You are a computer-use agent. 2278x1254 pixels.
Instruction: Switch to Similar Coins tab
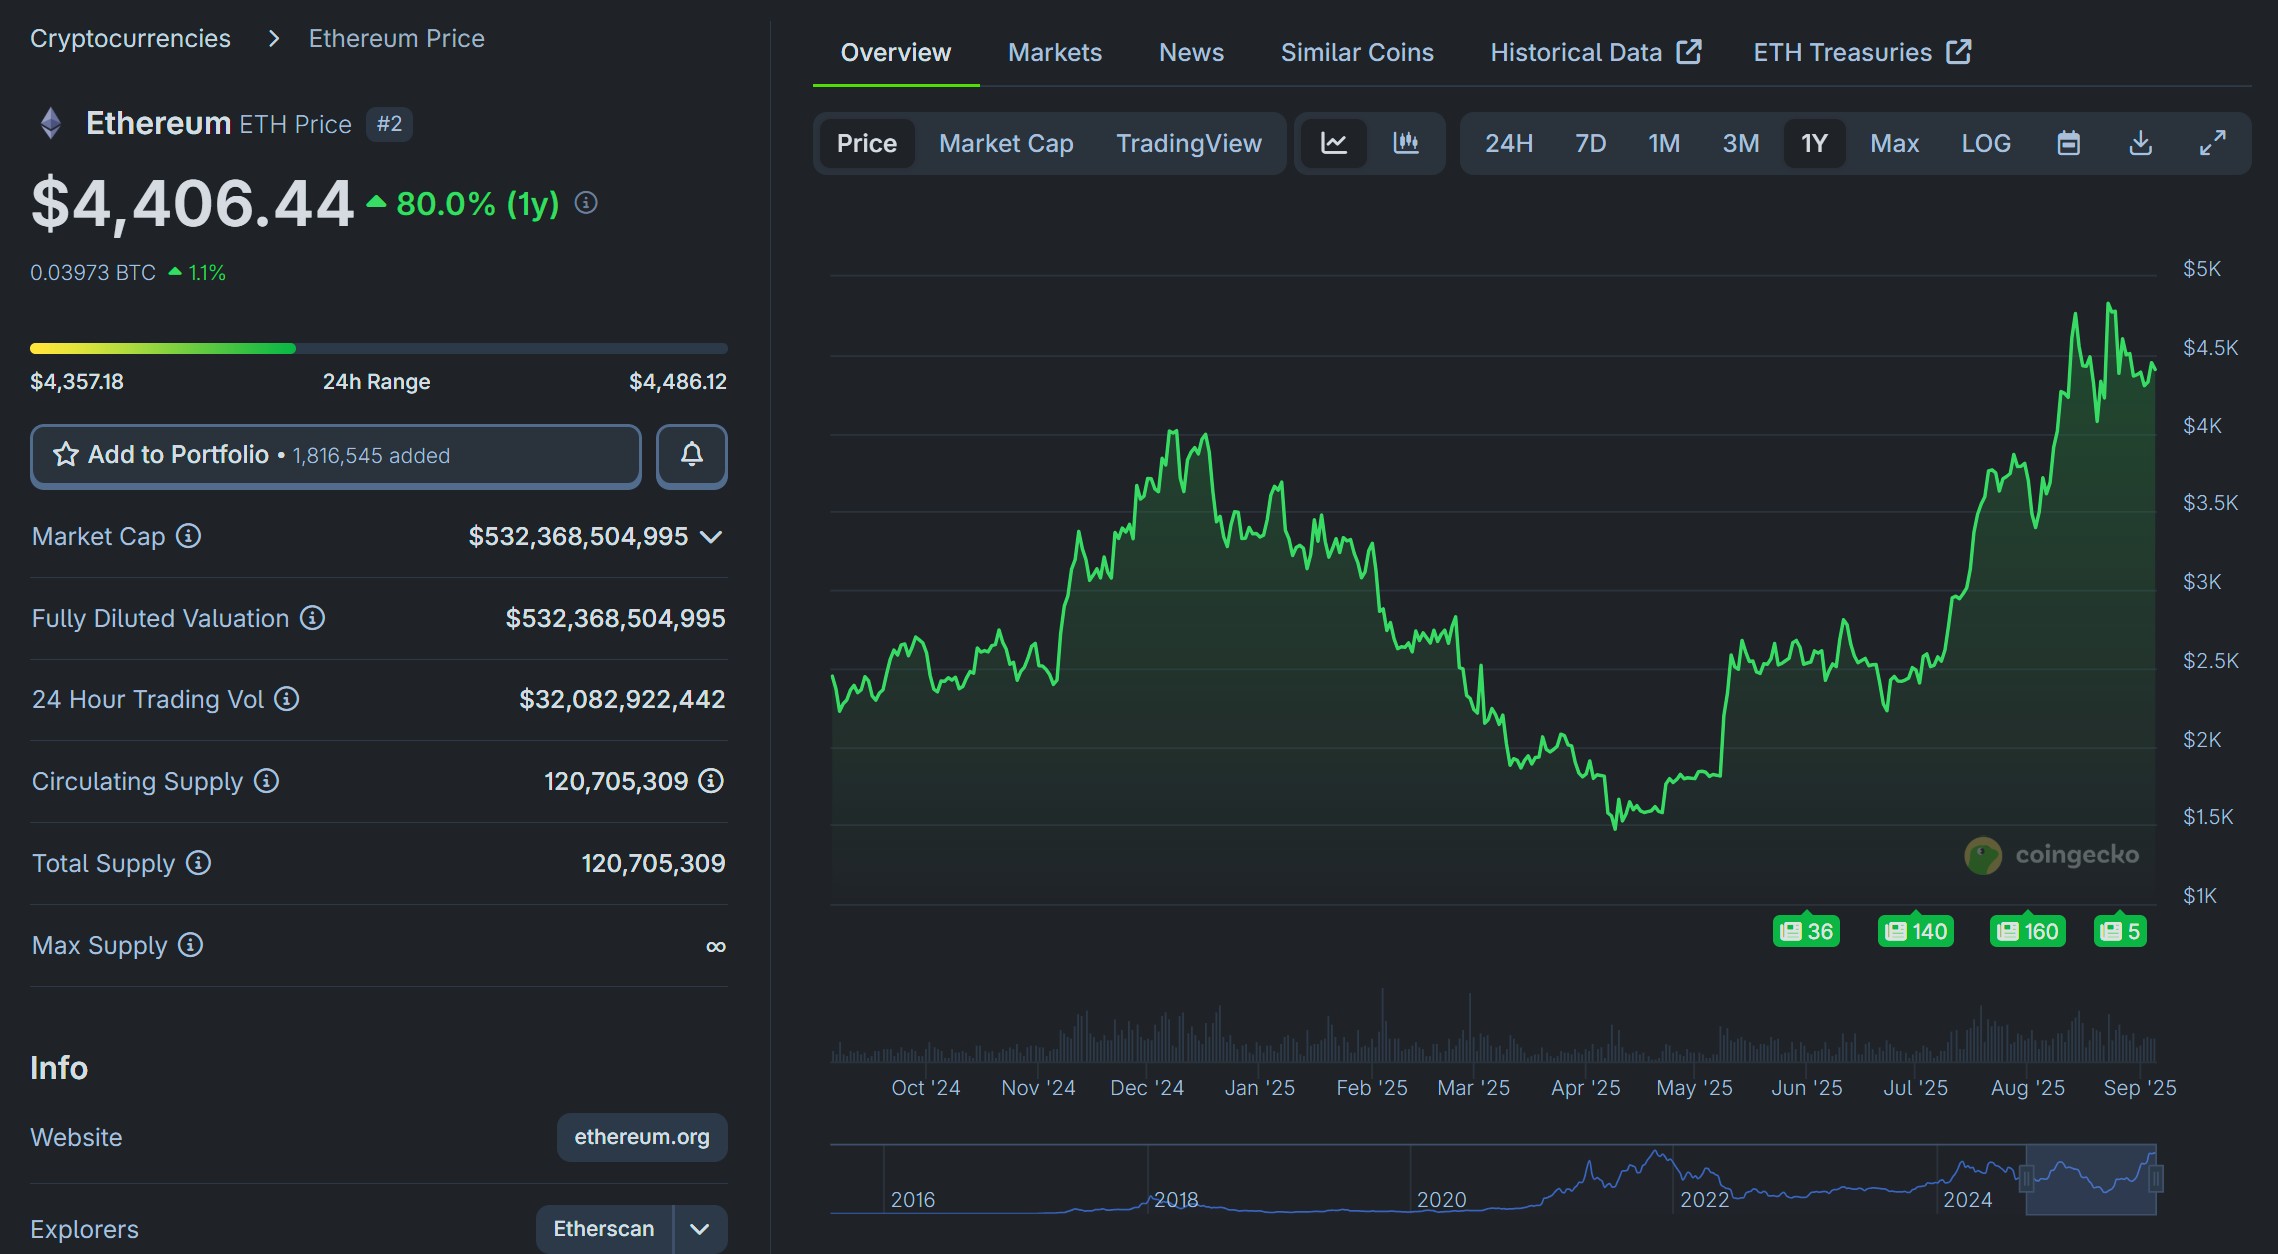click(1356, 52)
